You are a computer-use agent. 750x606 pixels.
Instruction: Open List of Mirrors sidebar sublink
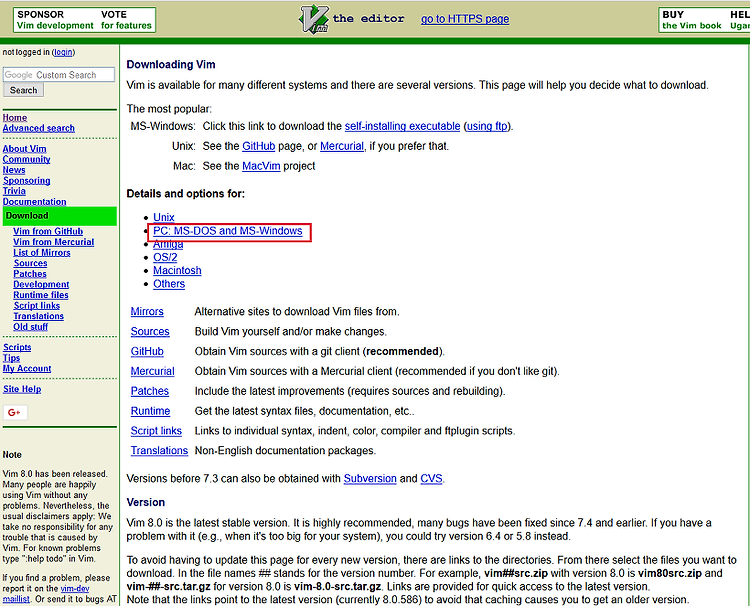(x=42, y=253)
